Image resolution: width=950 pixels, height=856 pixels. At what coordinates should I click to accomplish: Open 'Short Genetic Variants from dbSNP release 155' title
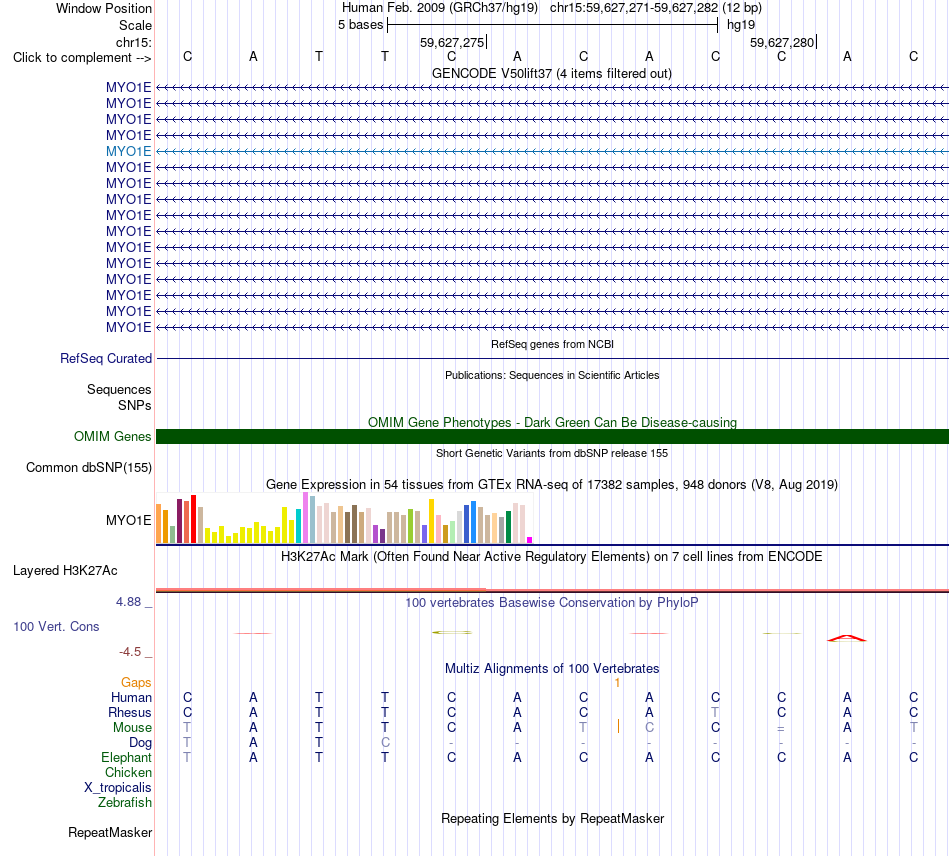point(552,453)
